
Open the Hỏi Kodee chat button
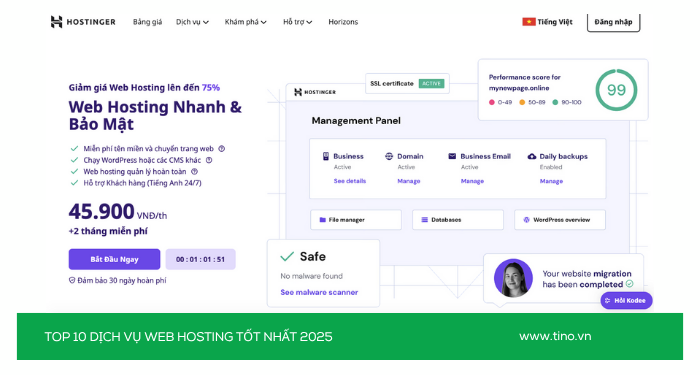626,300
